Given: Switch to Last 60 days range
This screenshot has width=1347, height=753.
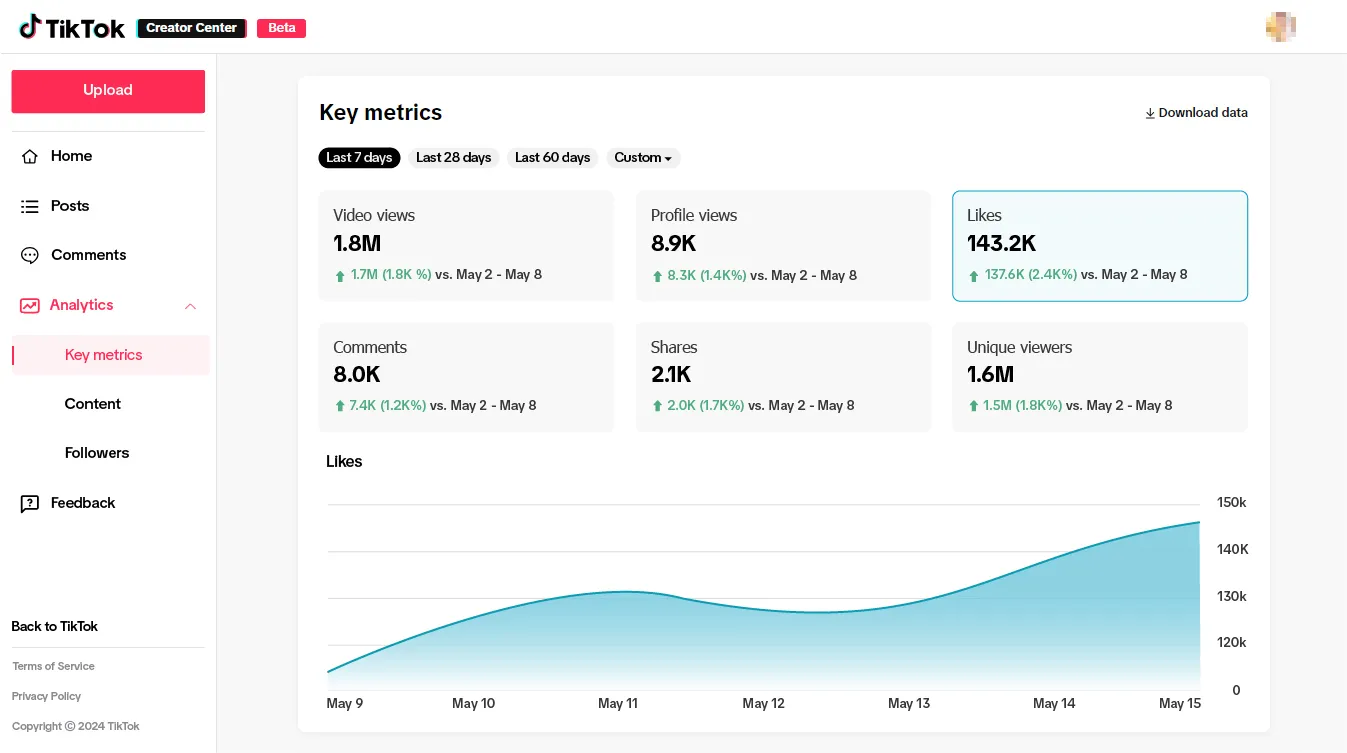Looking at the screenshot, I should pos(552,158).
